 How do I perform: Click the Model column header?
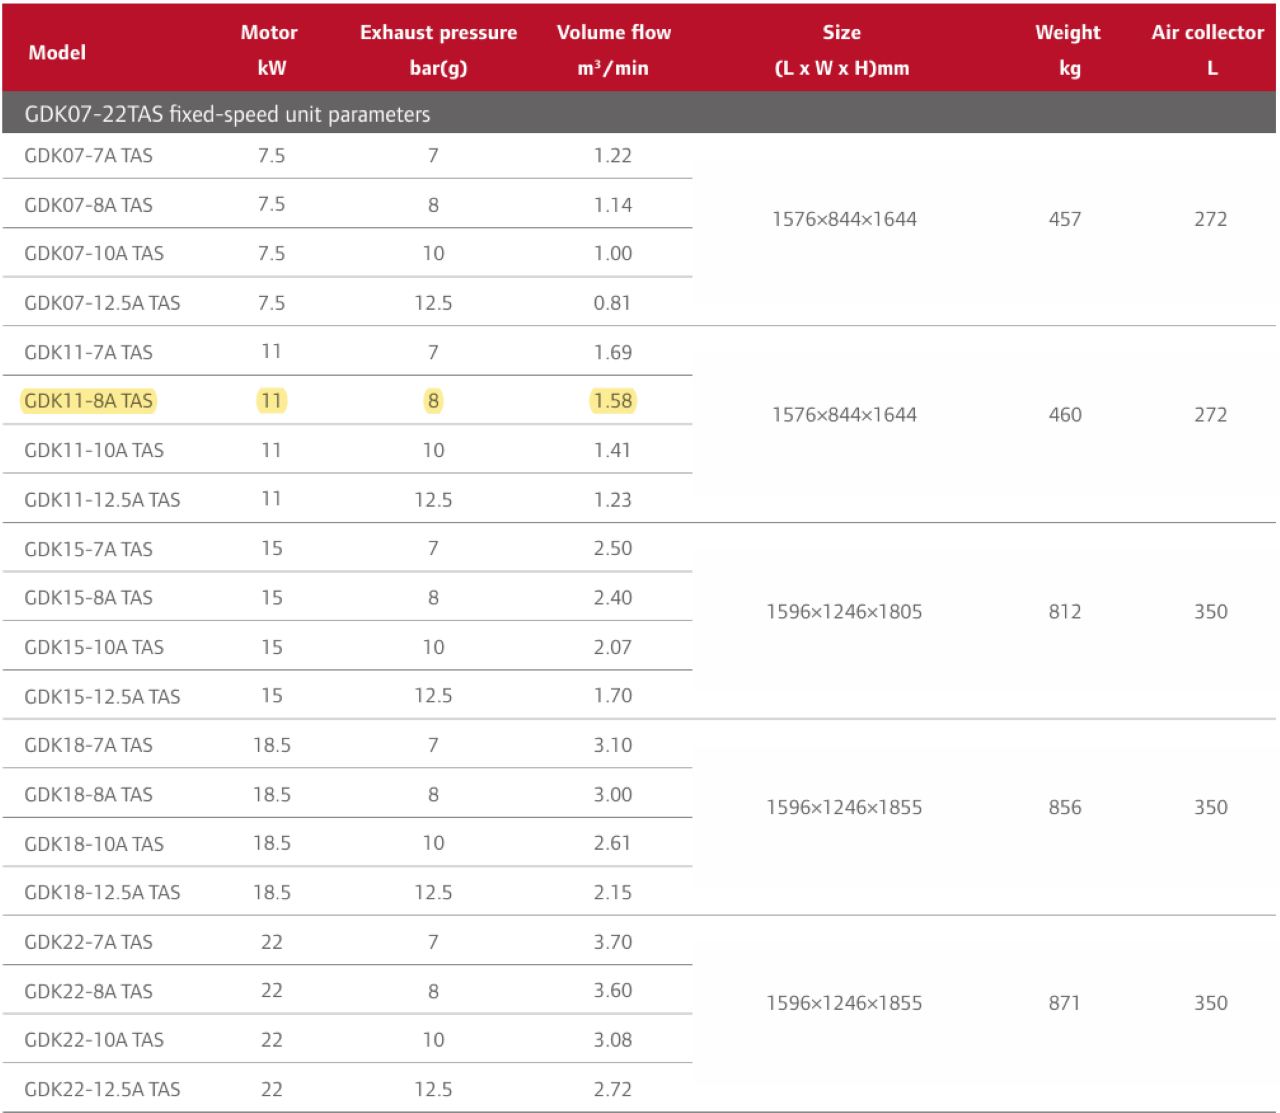57,52
